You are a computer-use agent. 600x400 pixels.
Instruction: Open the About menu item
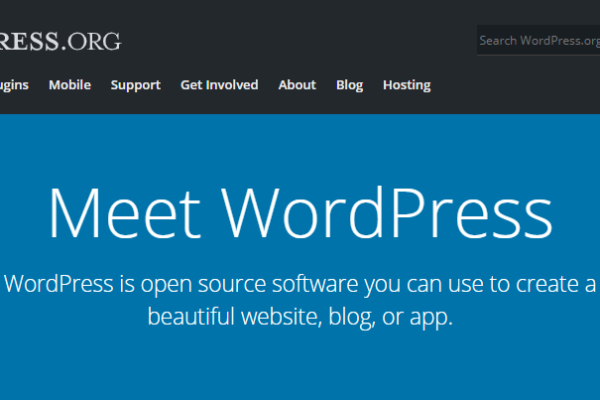click(297, 85)
